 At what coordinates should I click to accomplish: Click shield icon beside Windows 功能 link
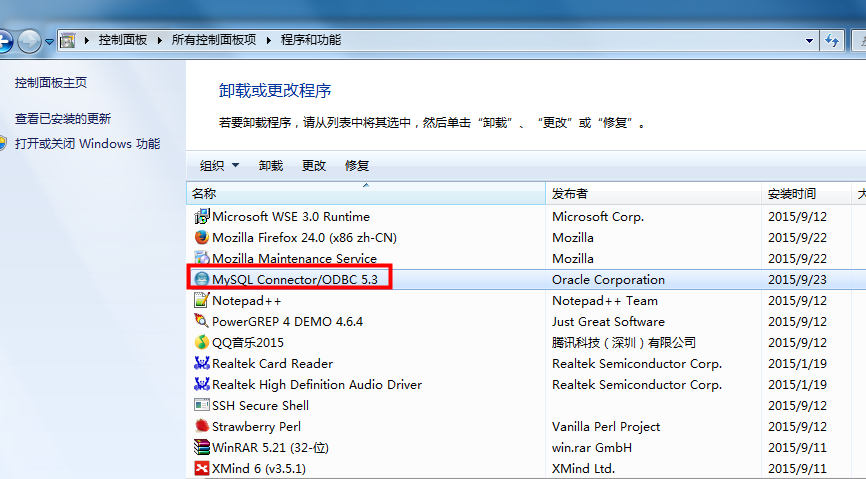tap(3, 144)
